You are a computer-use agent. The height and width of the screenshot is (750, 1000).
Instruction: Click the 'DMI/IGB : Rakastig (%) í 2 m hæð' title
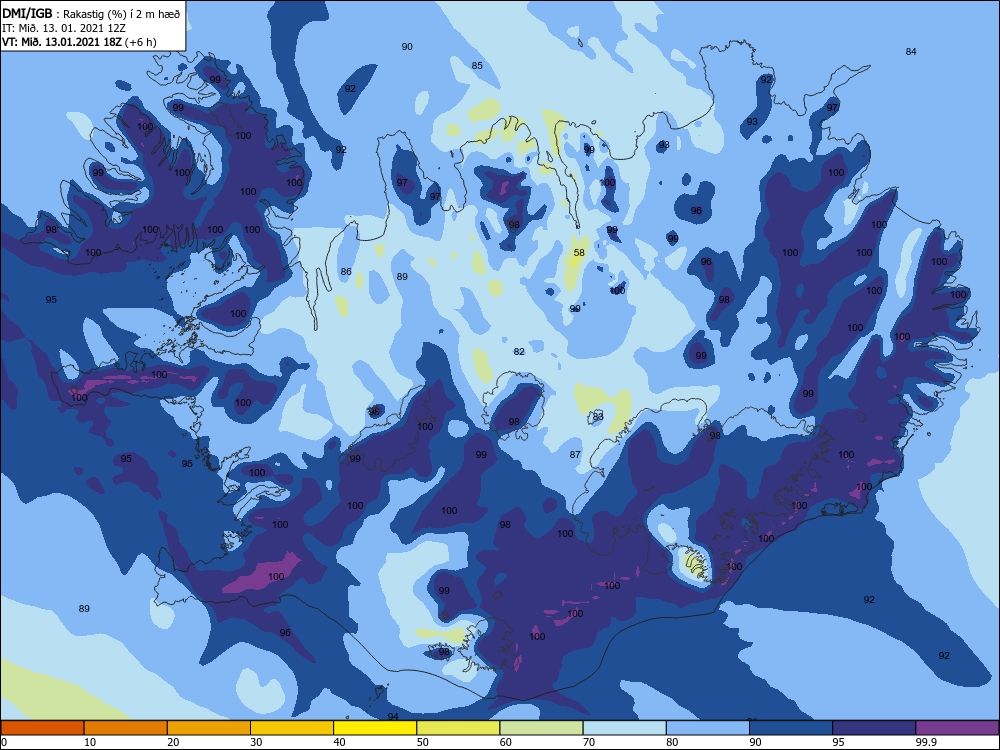[91, 13]
